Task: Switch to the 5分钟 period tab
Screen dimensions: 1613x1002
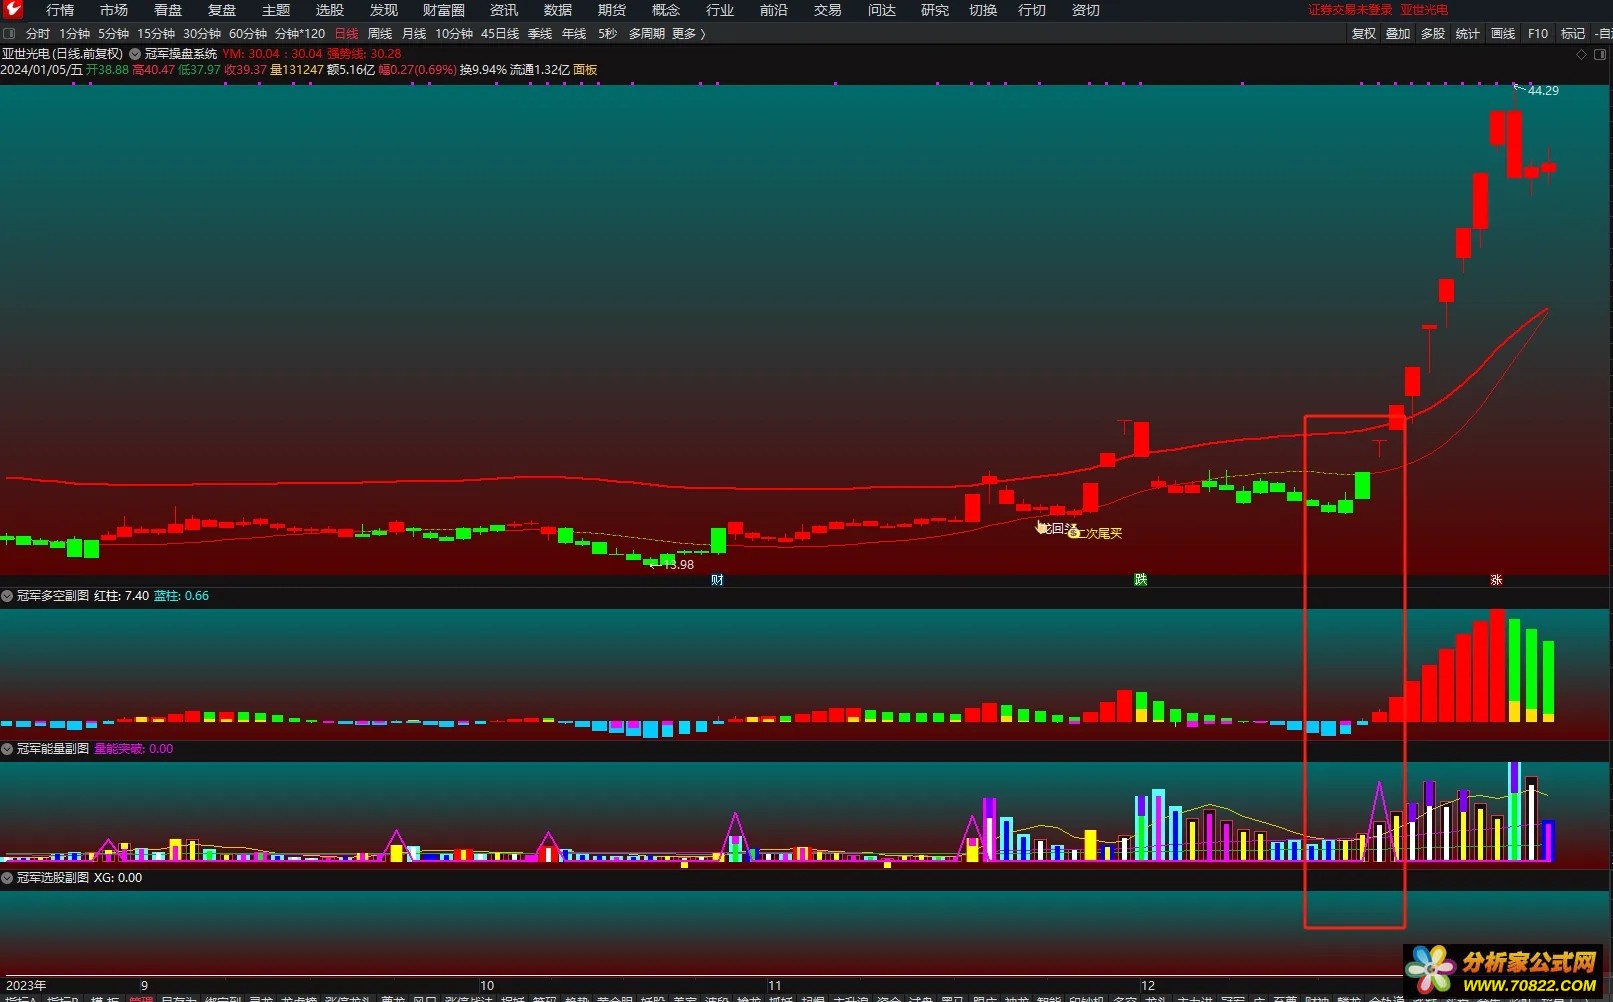Action: click(114, 34)
